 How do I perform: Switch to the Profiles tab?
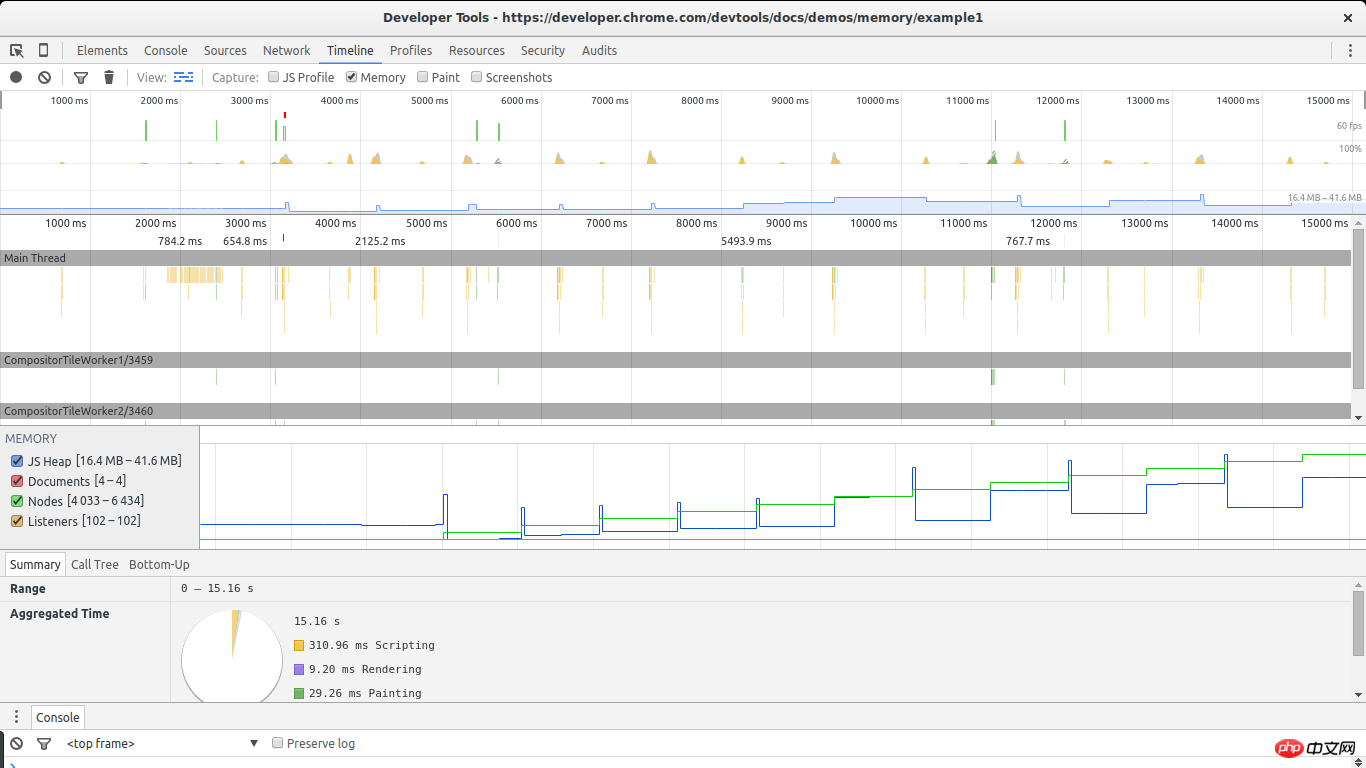point(411,51)
